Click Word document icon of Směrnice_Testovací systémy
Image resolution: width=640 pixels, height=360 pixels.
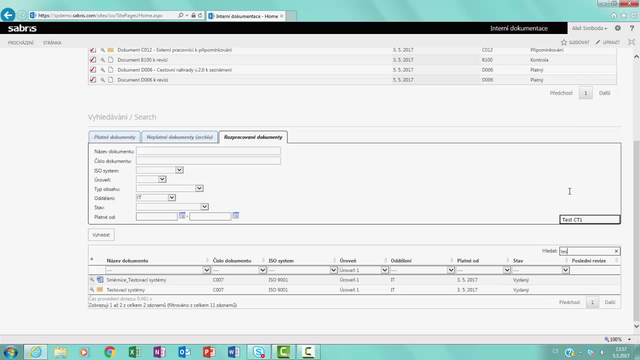pyautogui.click(x=100, y=280)
